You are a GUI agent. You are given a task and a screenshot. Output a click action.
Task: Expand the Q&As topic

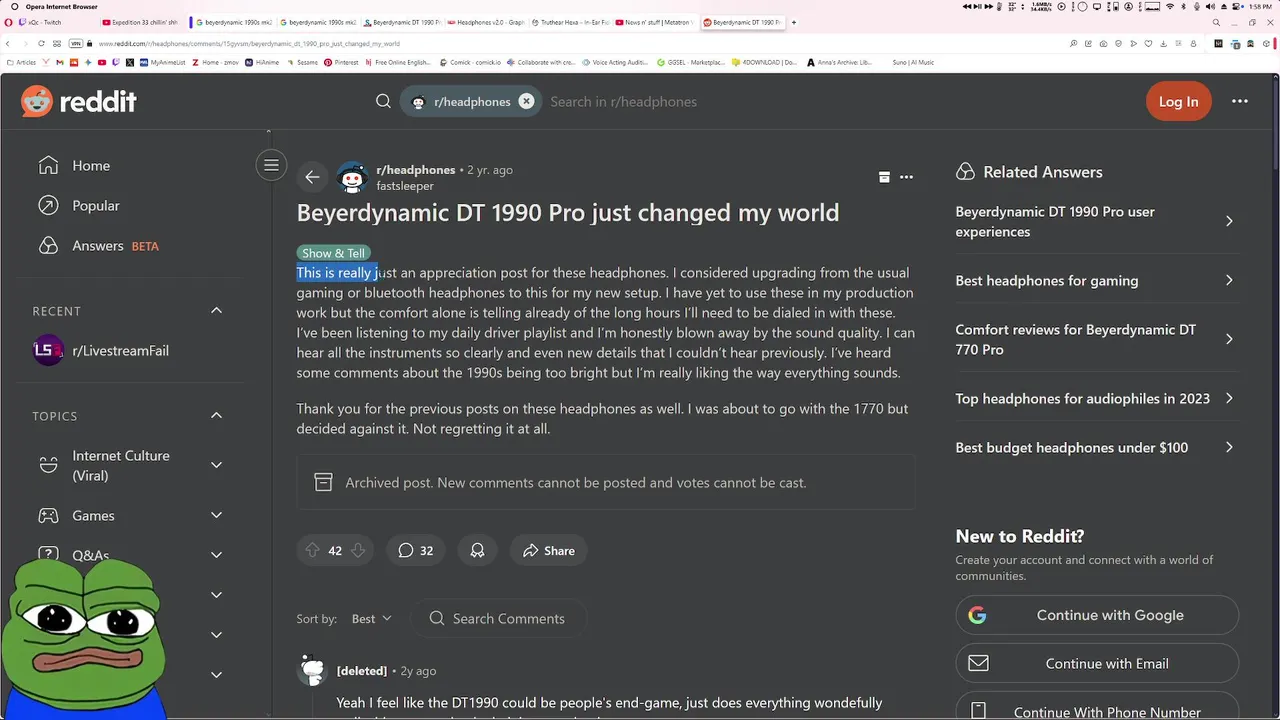(216, 555)
